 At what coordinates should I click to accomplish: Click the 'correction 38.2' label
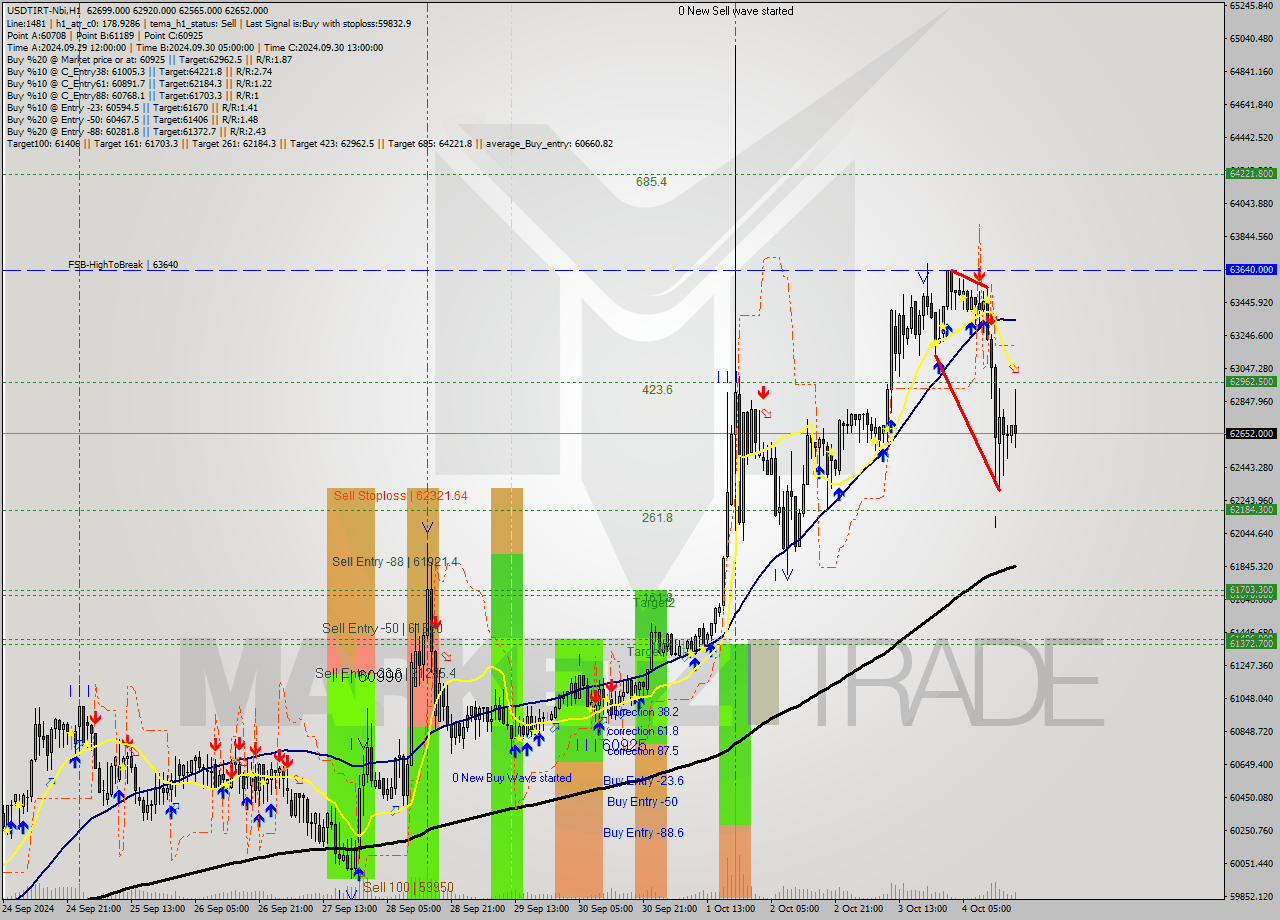pyautogui.click(x=643, y=712)
